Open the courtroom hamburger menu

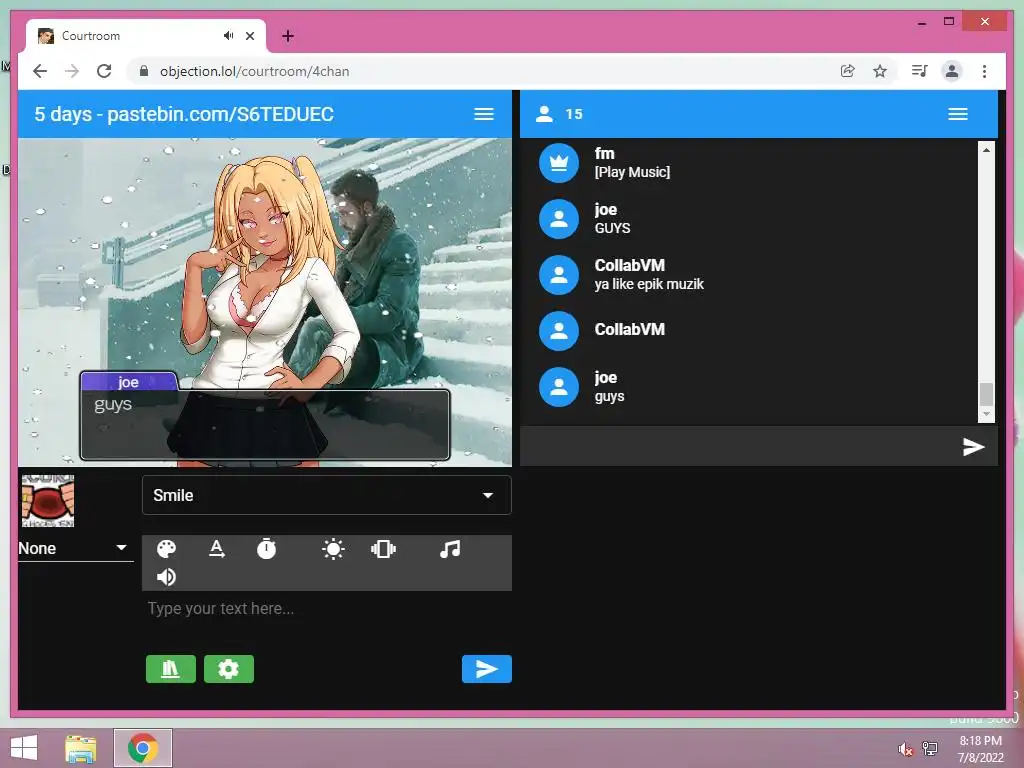(484, 114)
